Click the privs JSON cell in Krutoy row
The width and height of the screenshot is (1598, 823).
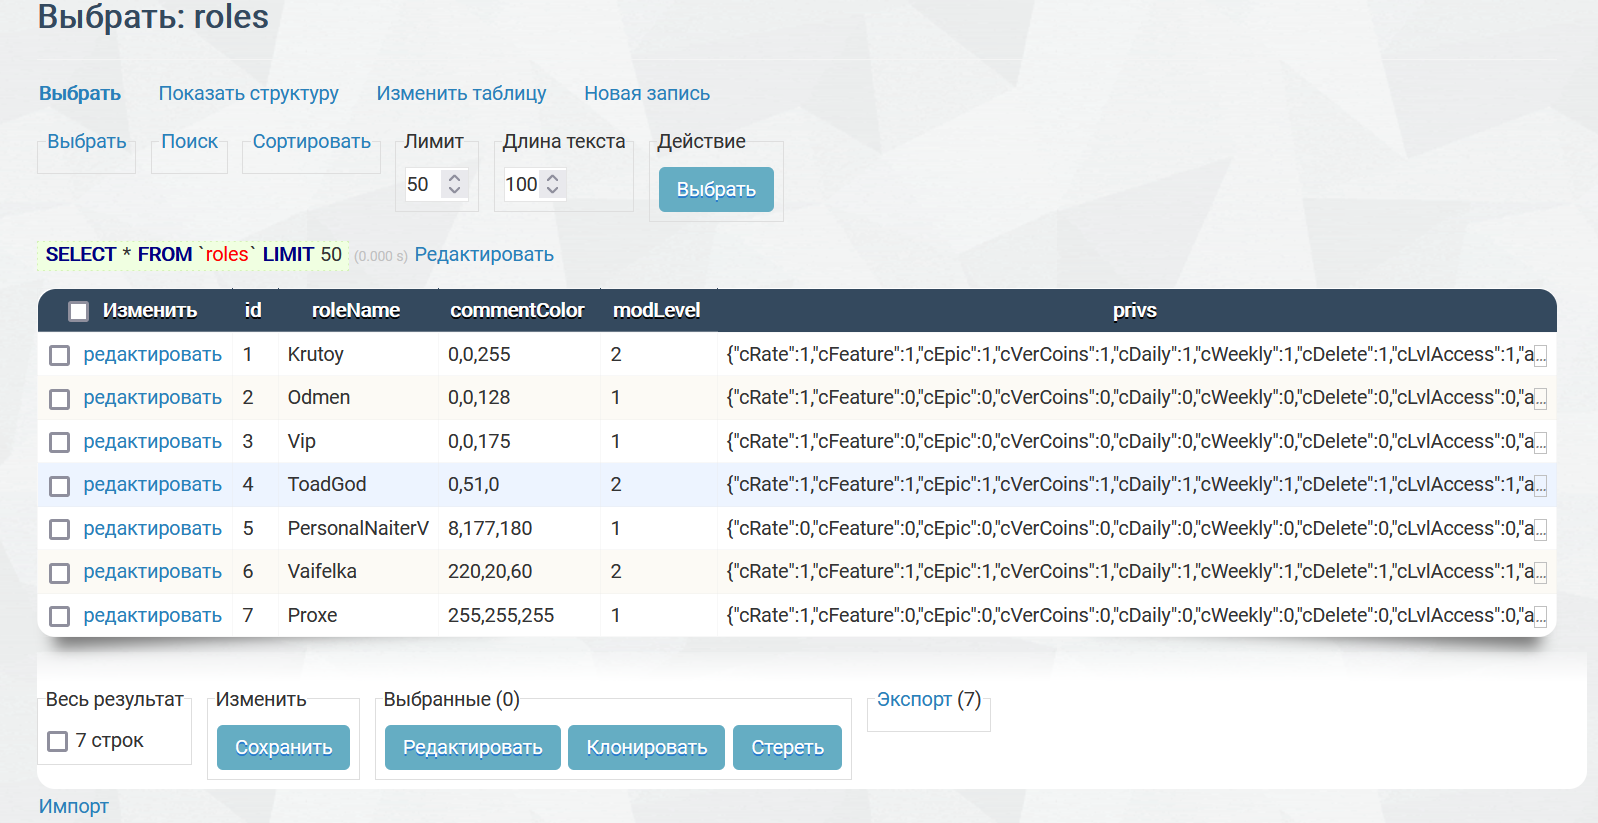click(x=1136, y=354)
